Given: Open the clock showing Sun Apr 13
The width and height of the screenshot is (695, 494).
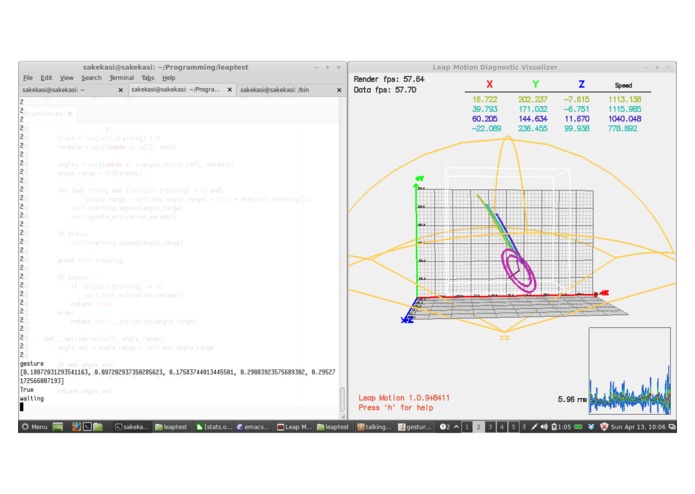Looking at the screenshot, I should [638, 427].
